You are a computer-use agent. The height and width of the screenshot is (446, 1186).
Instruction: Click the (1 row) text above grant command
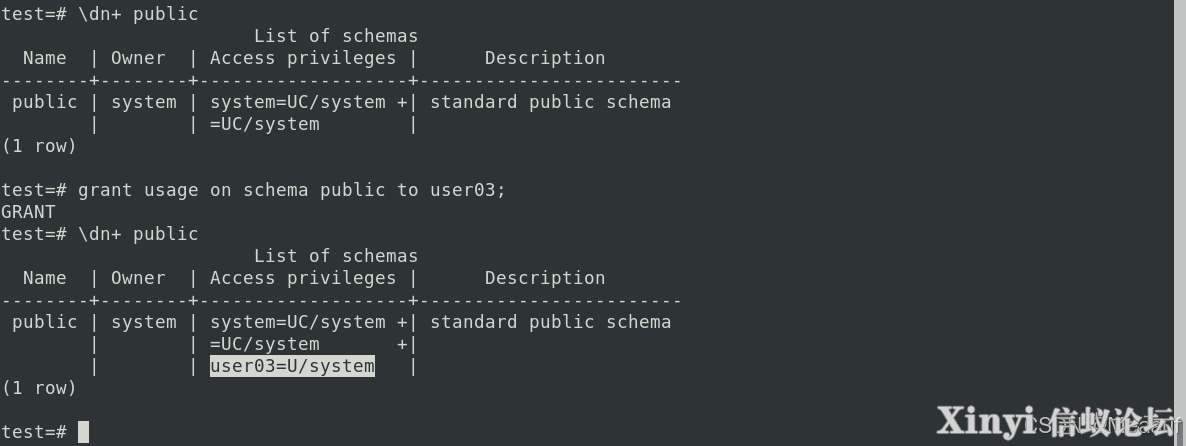pos(39,147)
